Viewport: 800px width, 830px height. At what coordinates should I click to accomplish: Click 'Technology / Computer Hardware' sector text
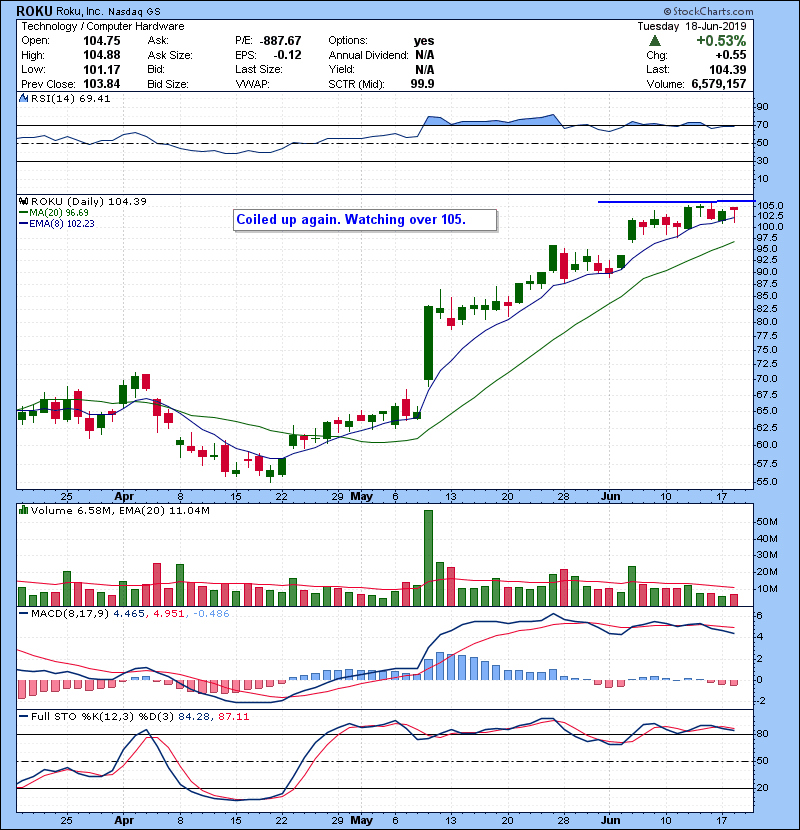click(x=103, y=26)
